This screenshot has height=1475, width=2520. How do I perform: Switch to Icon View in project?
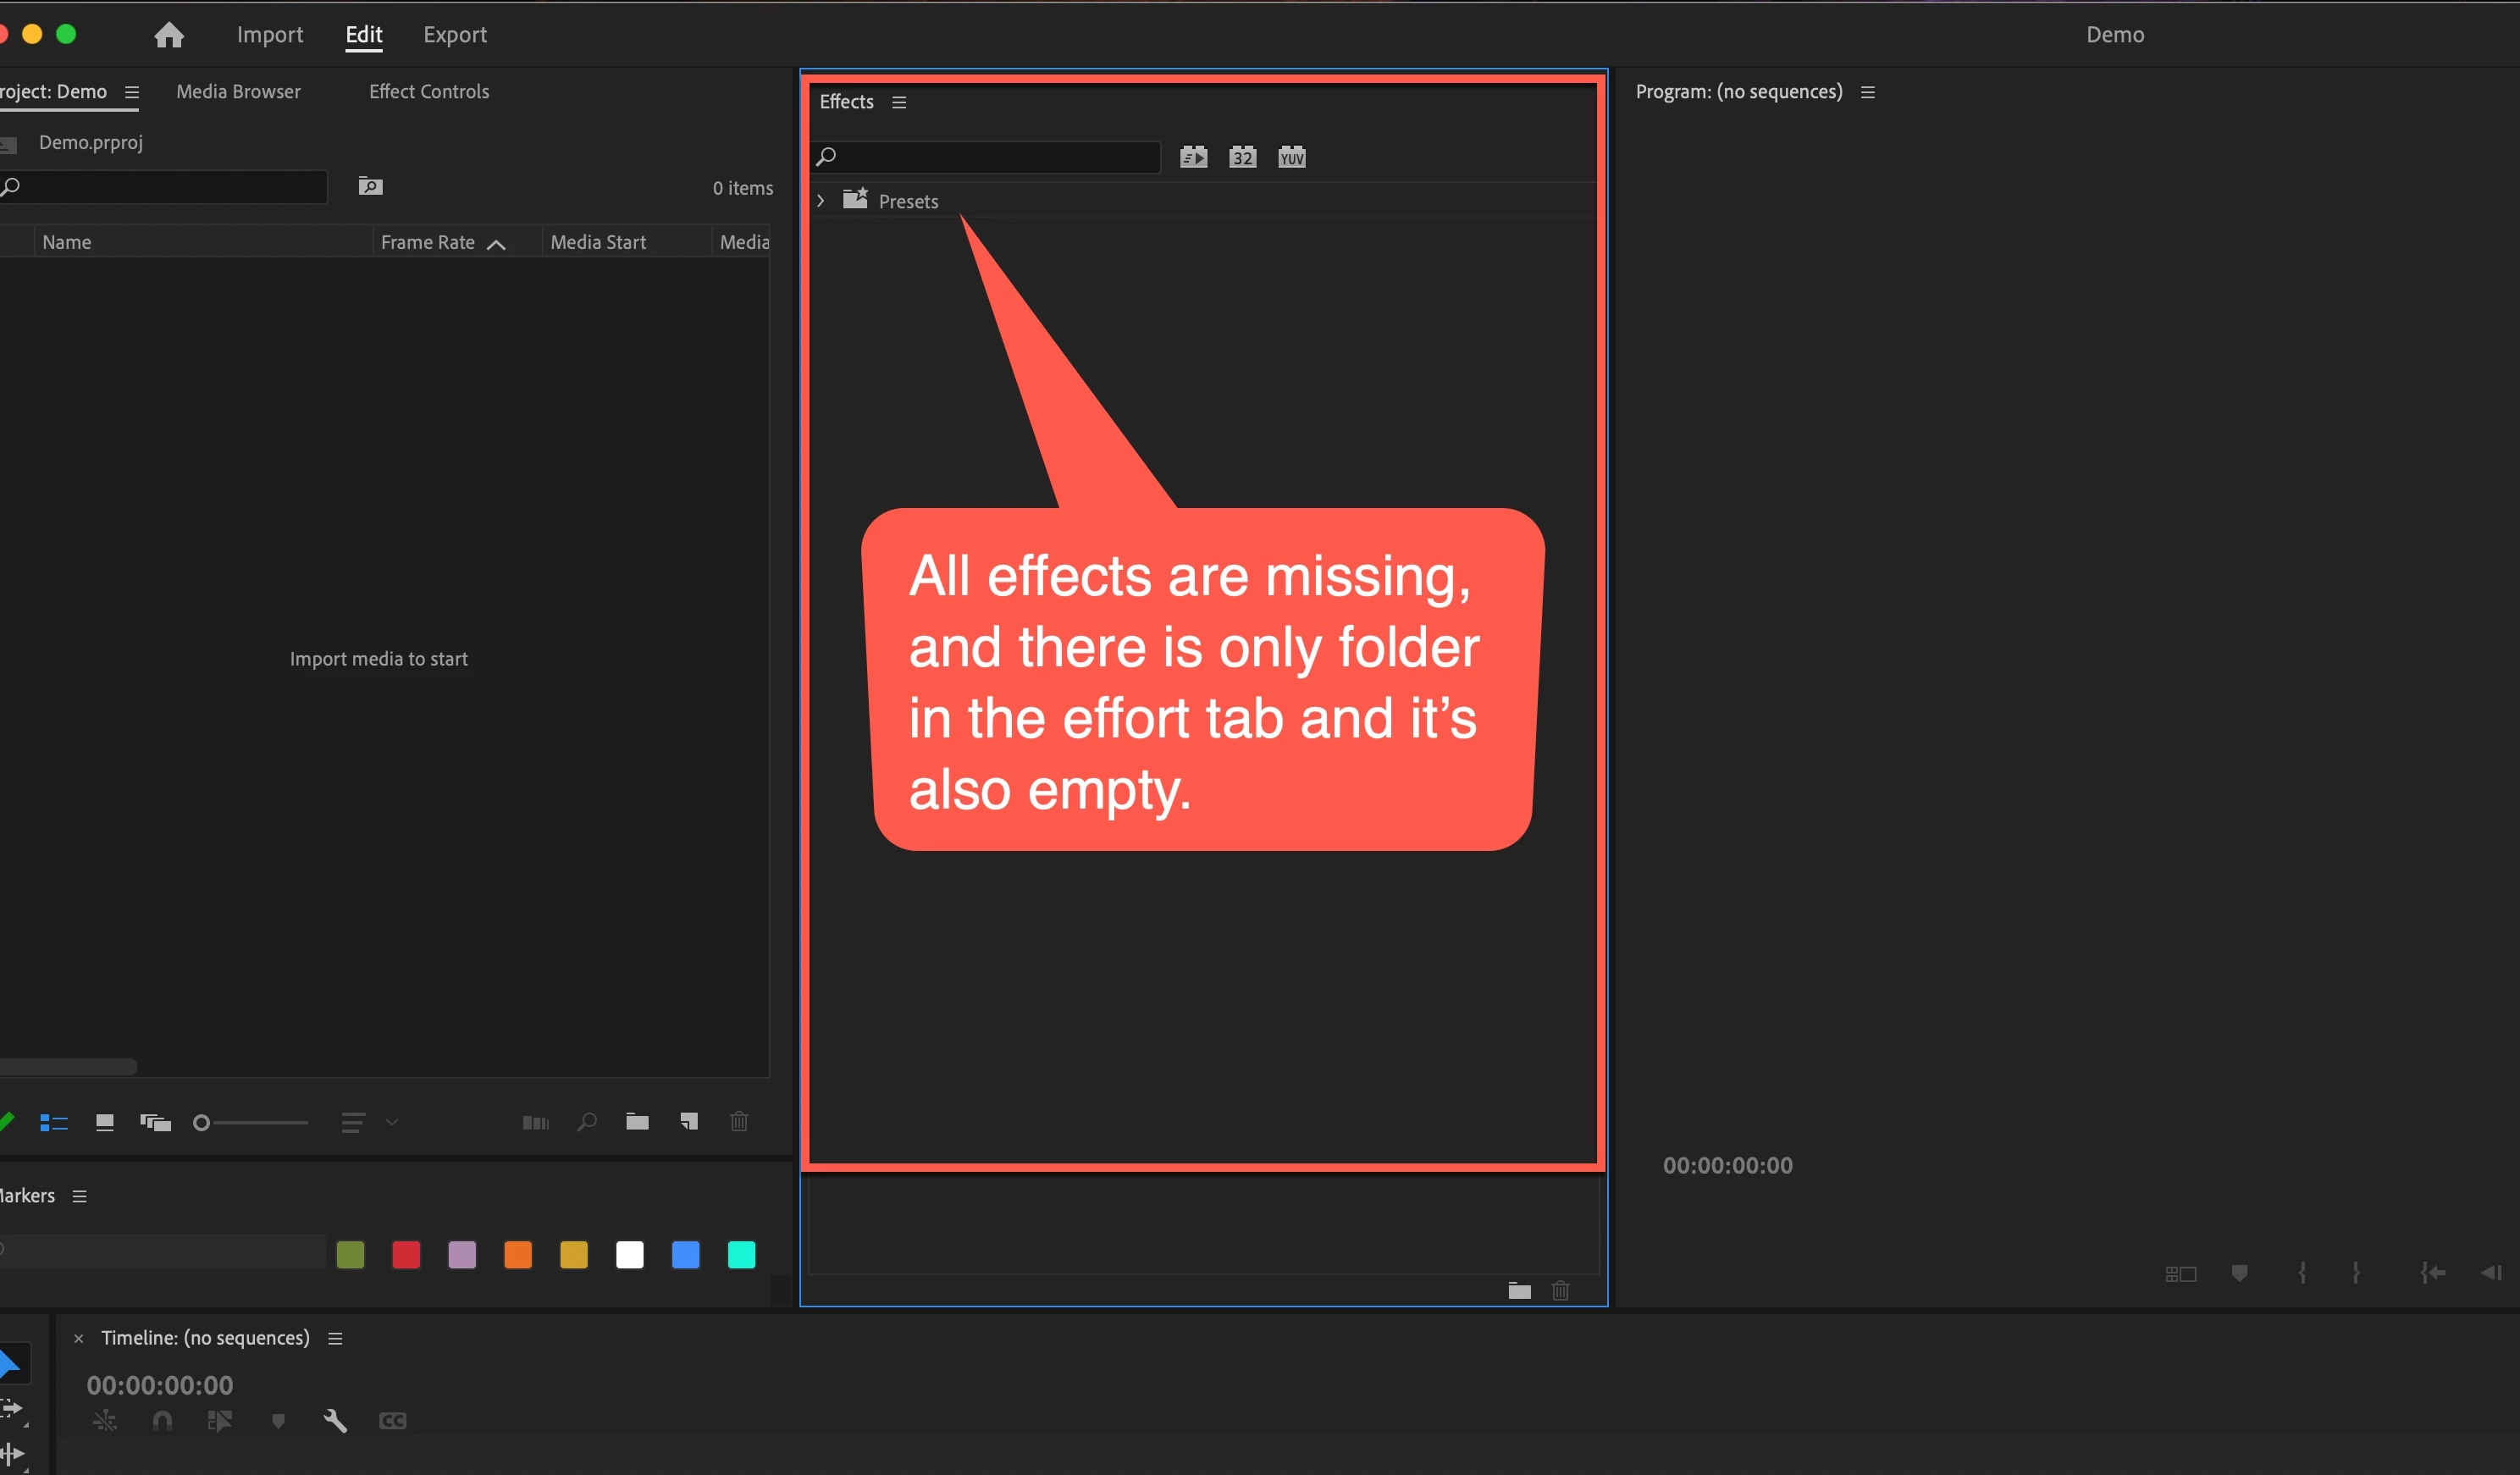coord(104,1122)
